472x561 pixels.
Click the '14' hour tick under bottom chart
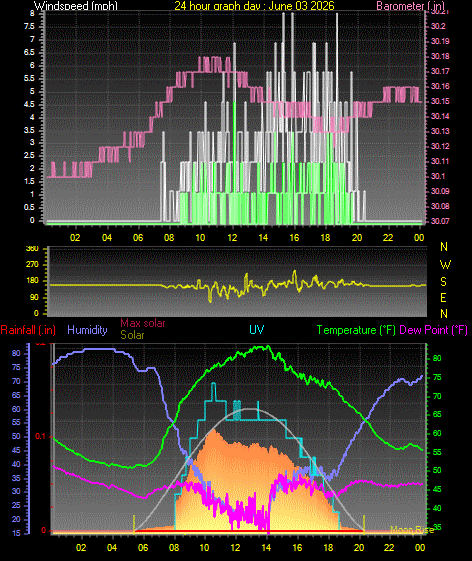coord(266,548)
